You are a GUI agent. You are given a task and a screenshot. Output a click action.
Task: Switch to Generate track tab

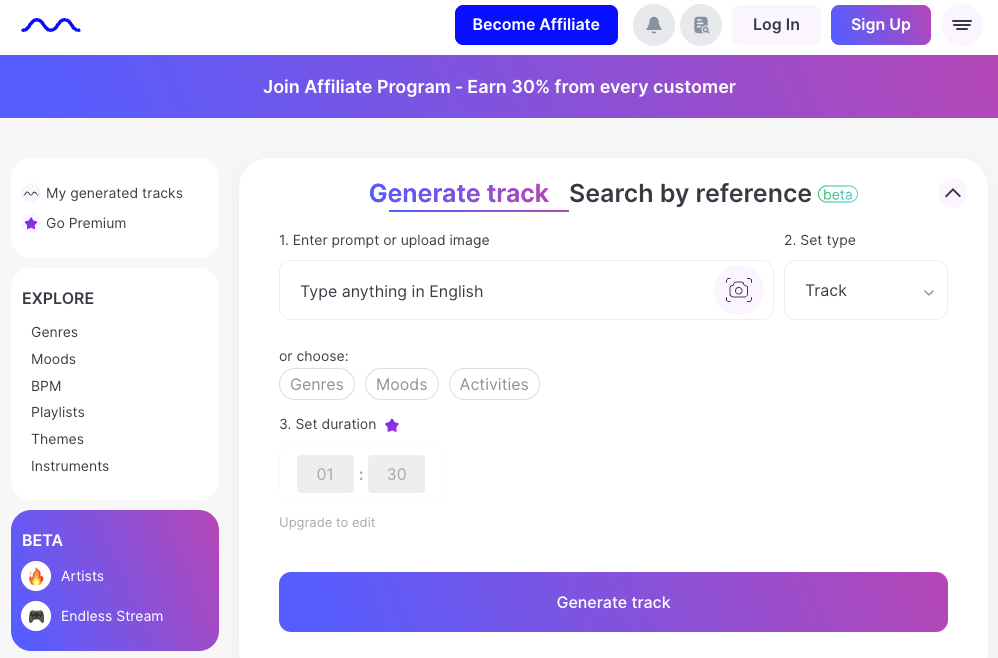click(x=459, y=193)
